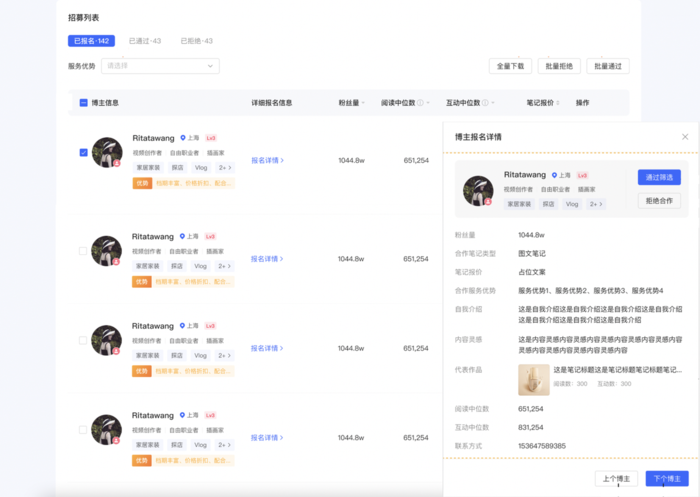Switch to the 已拒绝·43 tab
700x497 pixels.
coord(196,41)
